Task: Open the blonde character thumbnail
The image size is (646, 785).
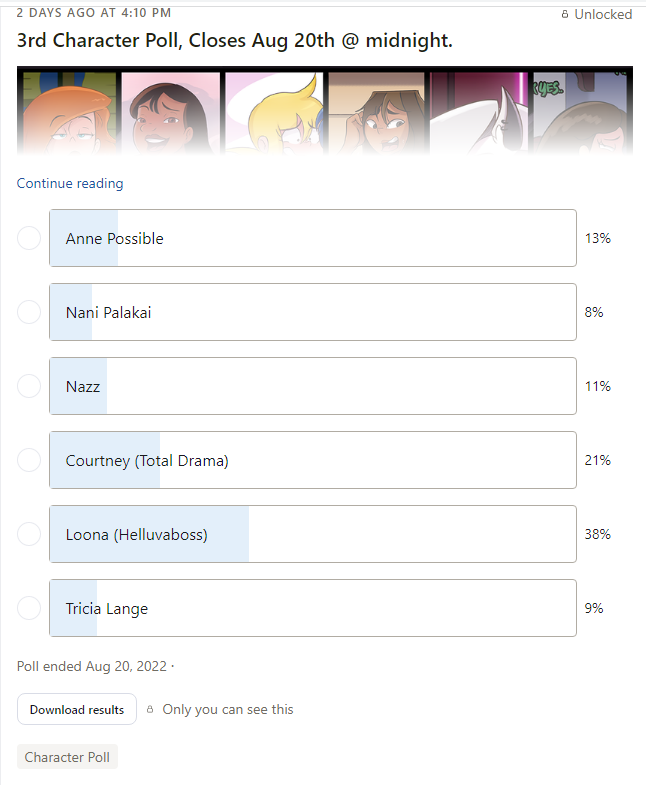Action: click(x=274, y=113)
